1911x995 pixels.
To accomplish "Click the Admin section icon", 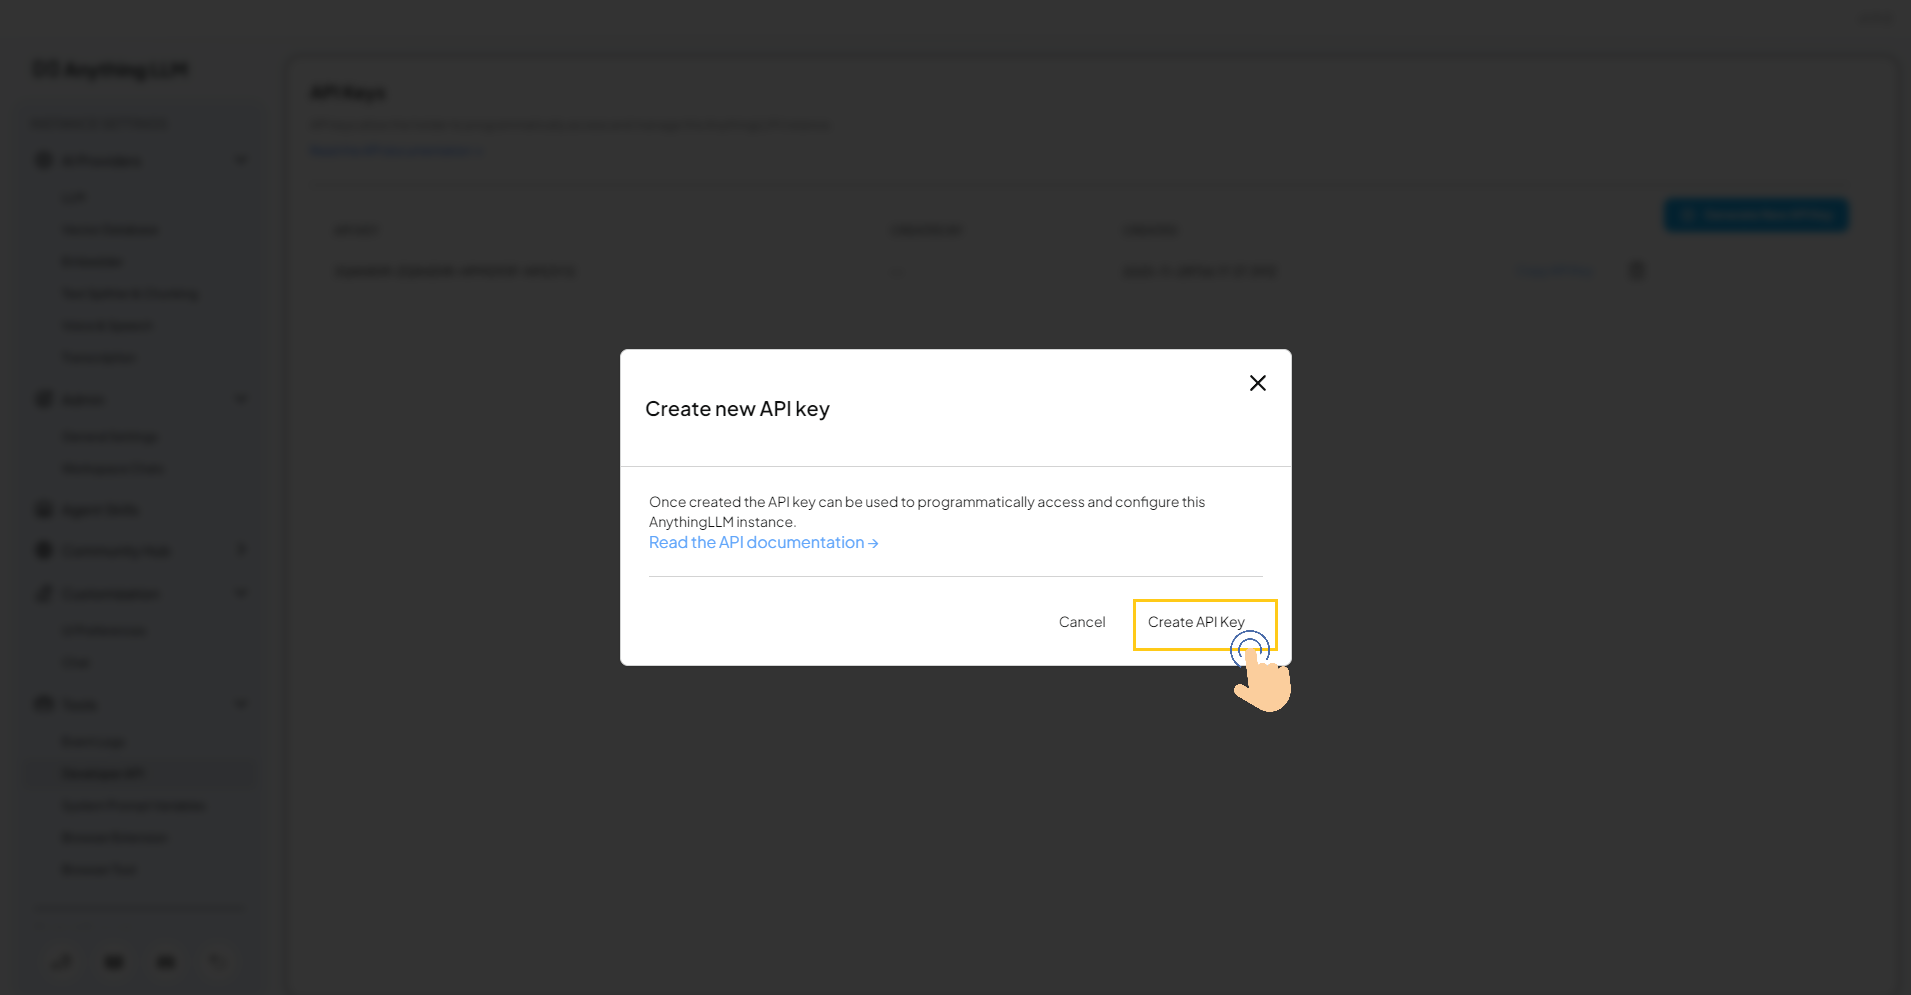I will click(x=43, y=399).
